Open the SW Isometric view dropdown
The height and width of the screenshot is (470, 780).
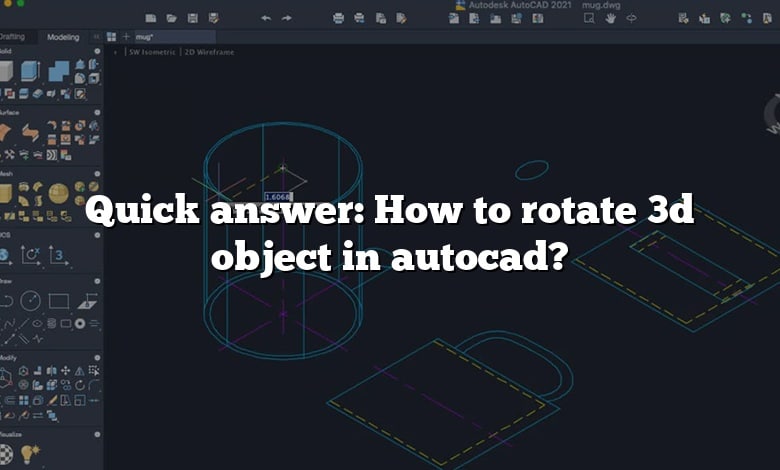[x=150, y=52]
